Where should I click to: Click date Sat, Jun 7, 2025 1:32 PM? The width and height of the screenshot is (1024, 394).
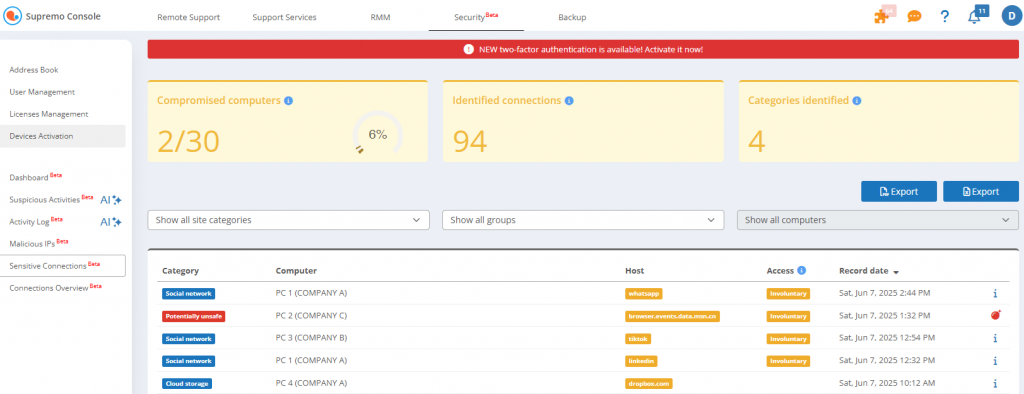click(886, 316)
